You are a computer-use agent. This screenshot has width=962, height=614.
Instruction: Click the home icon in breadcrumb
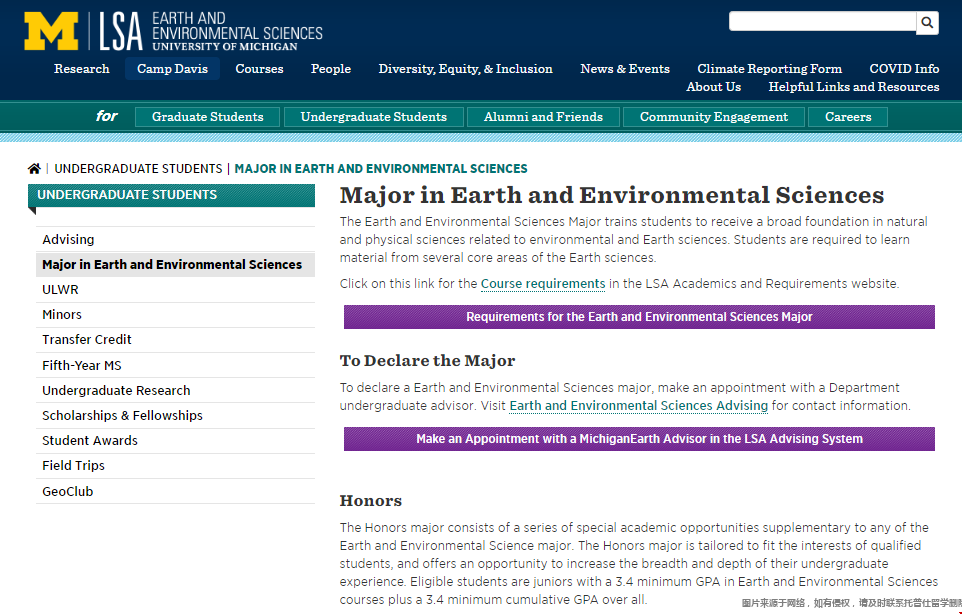click(35, 169)
